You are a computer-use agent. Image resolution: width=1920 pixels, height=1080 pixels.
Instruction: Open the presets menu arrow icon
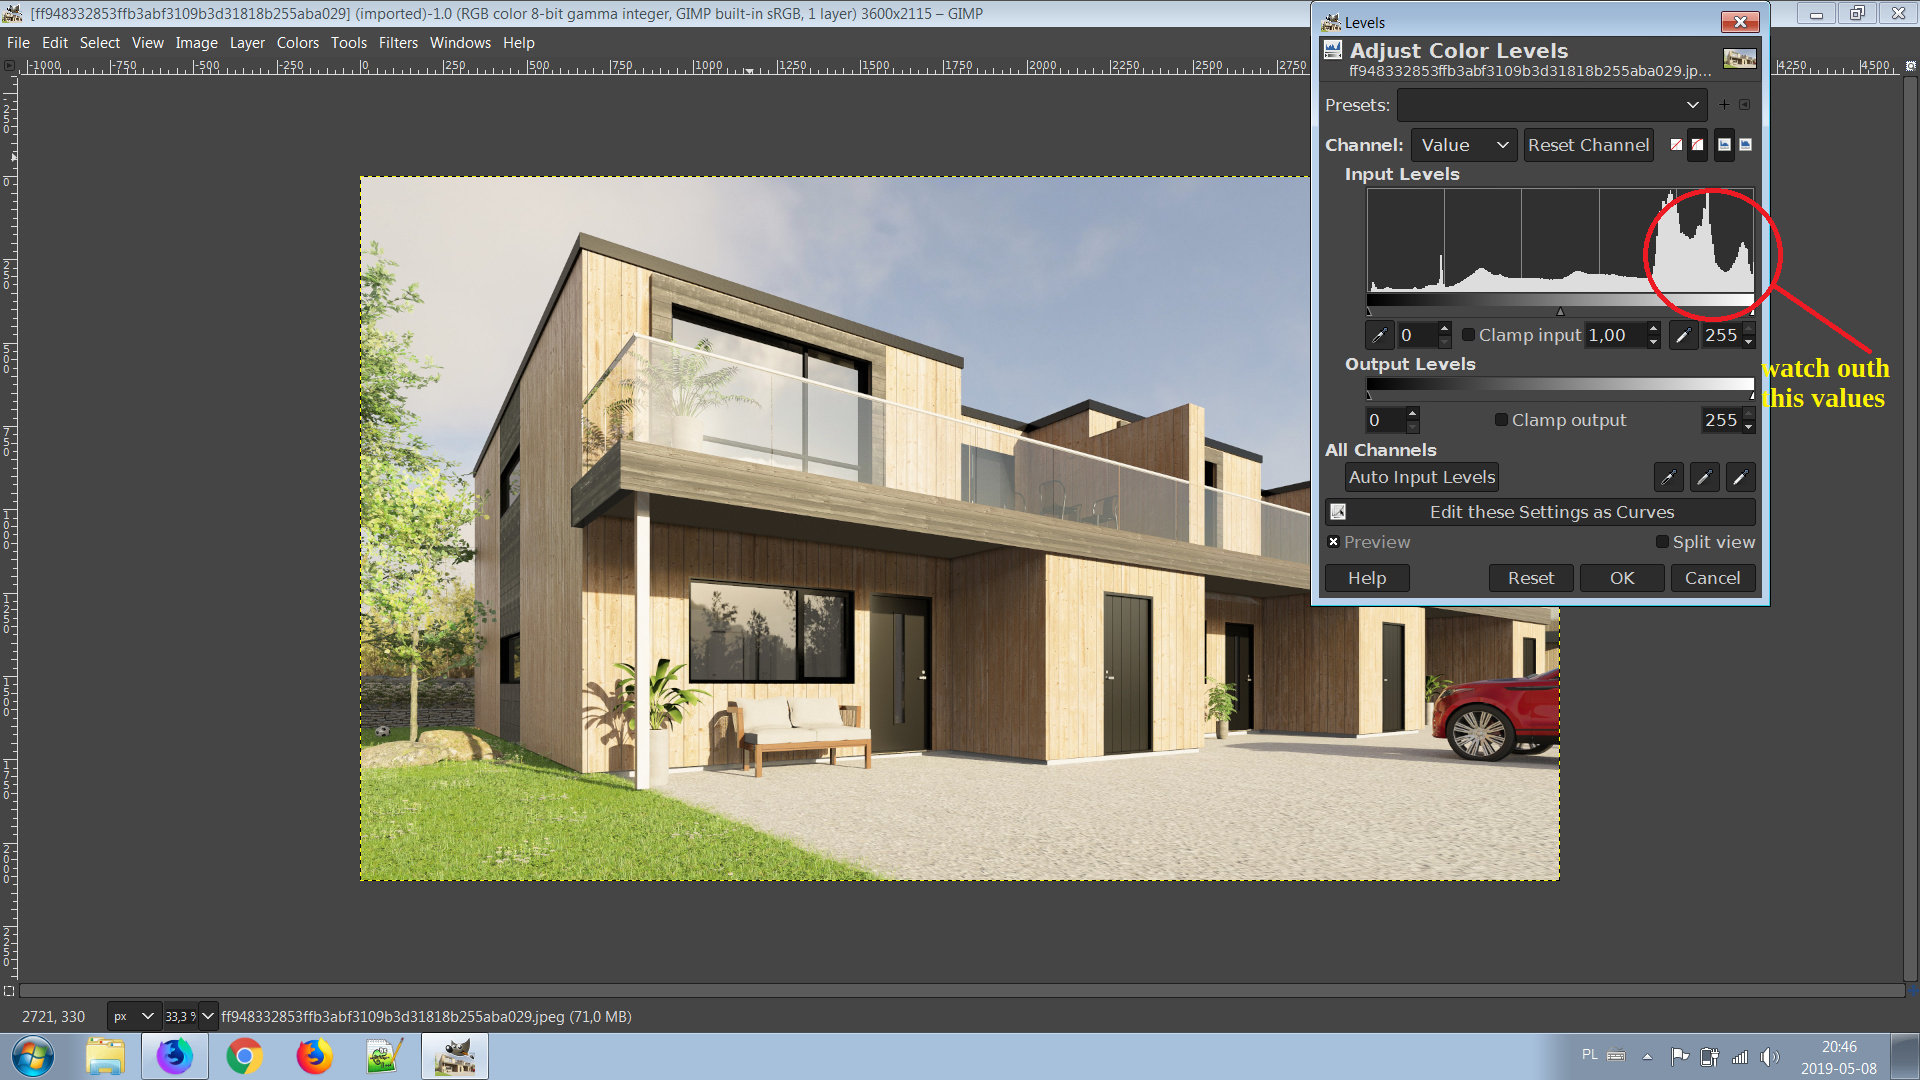pyautogui.click(x=1745, y=105)
